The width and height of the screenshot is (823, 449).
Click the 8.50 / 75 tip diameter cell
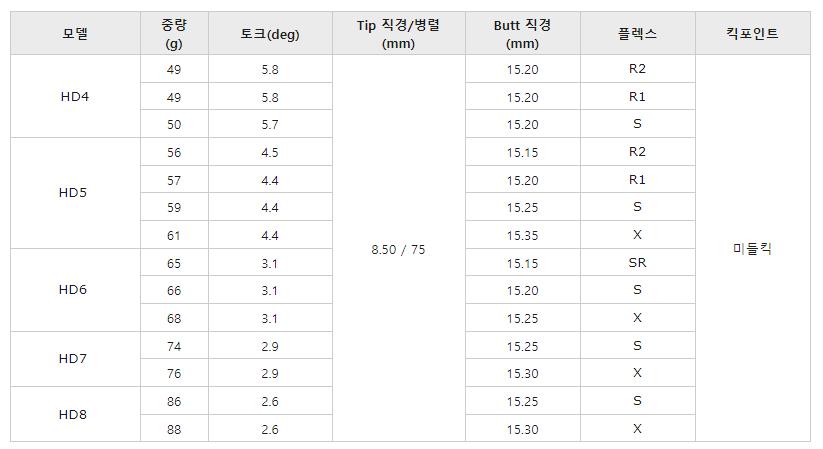point(398,249)
